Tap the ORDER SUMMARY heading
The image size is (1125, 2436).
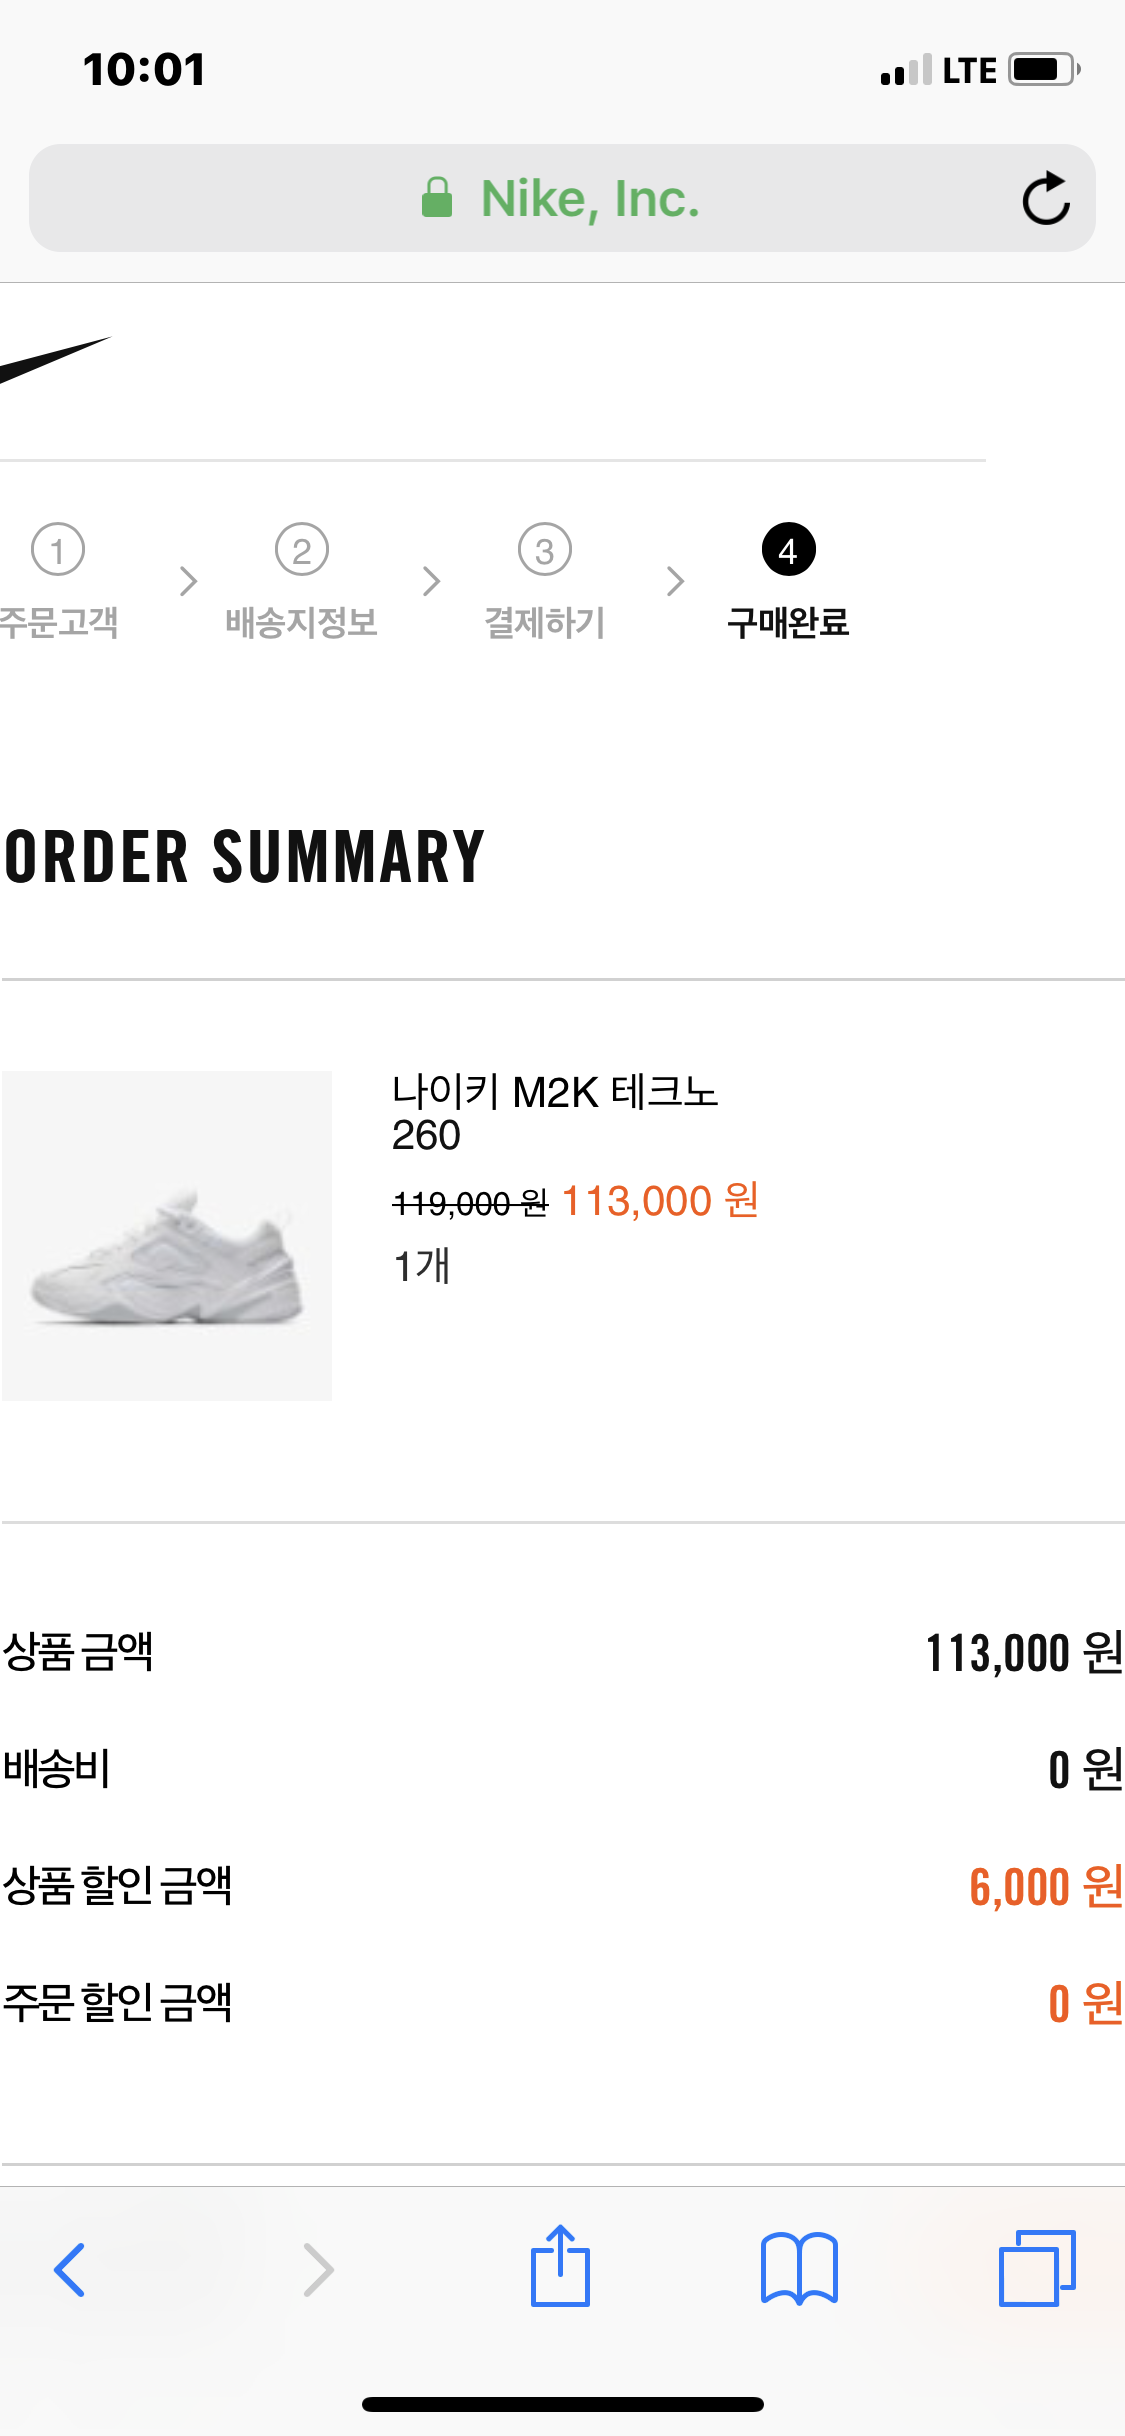tap(245, 857)
